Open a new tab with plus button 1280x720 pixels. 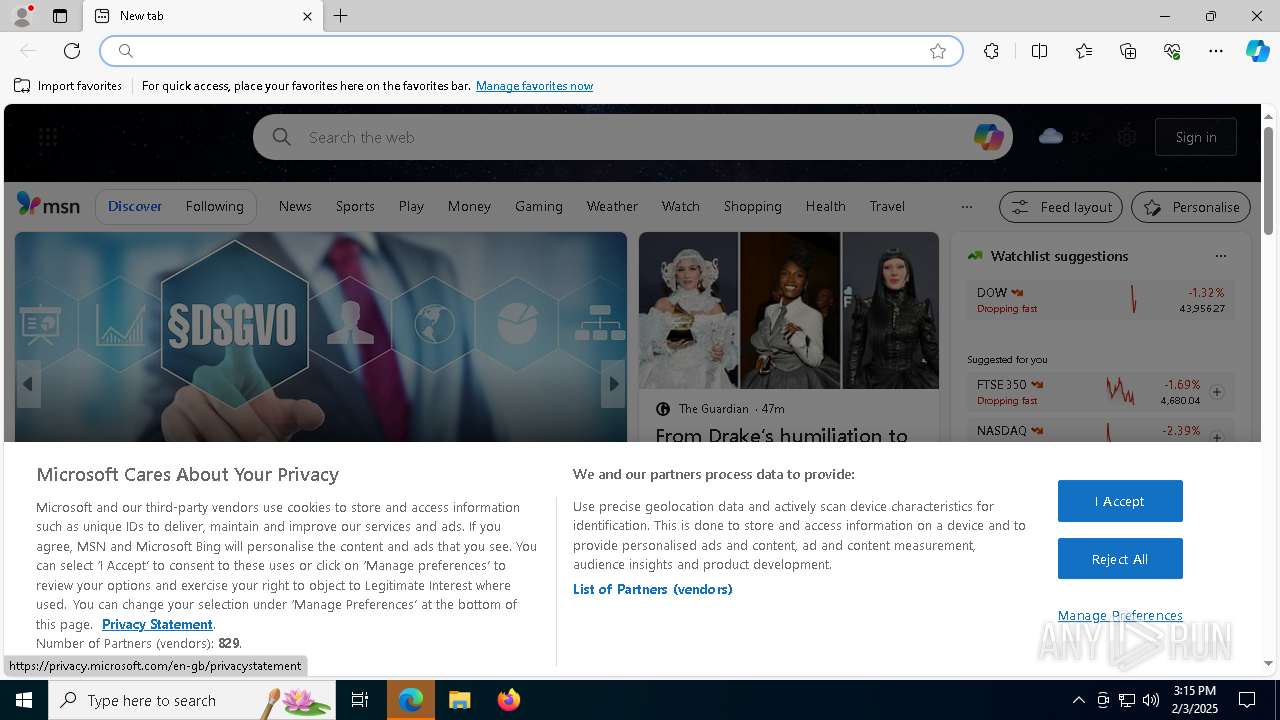click(x=341, y=16)
